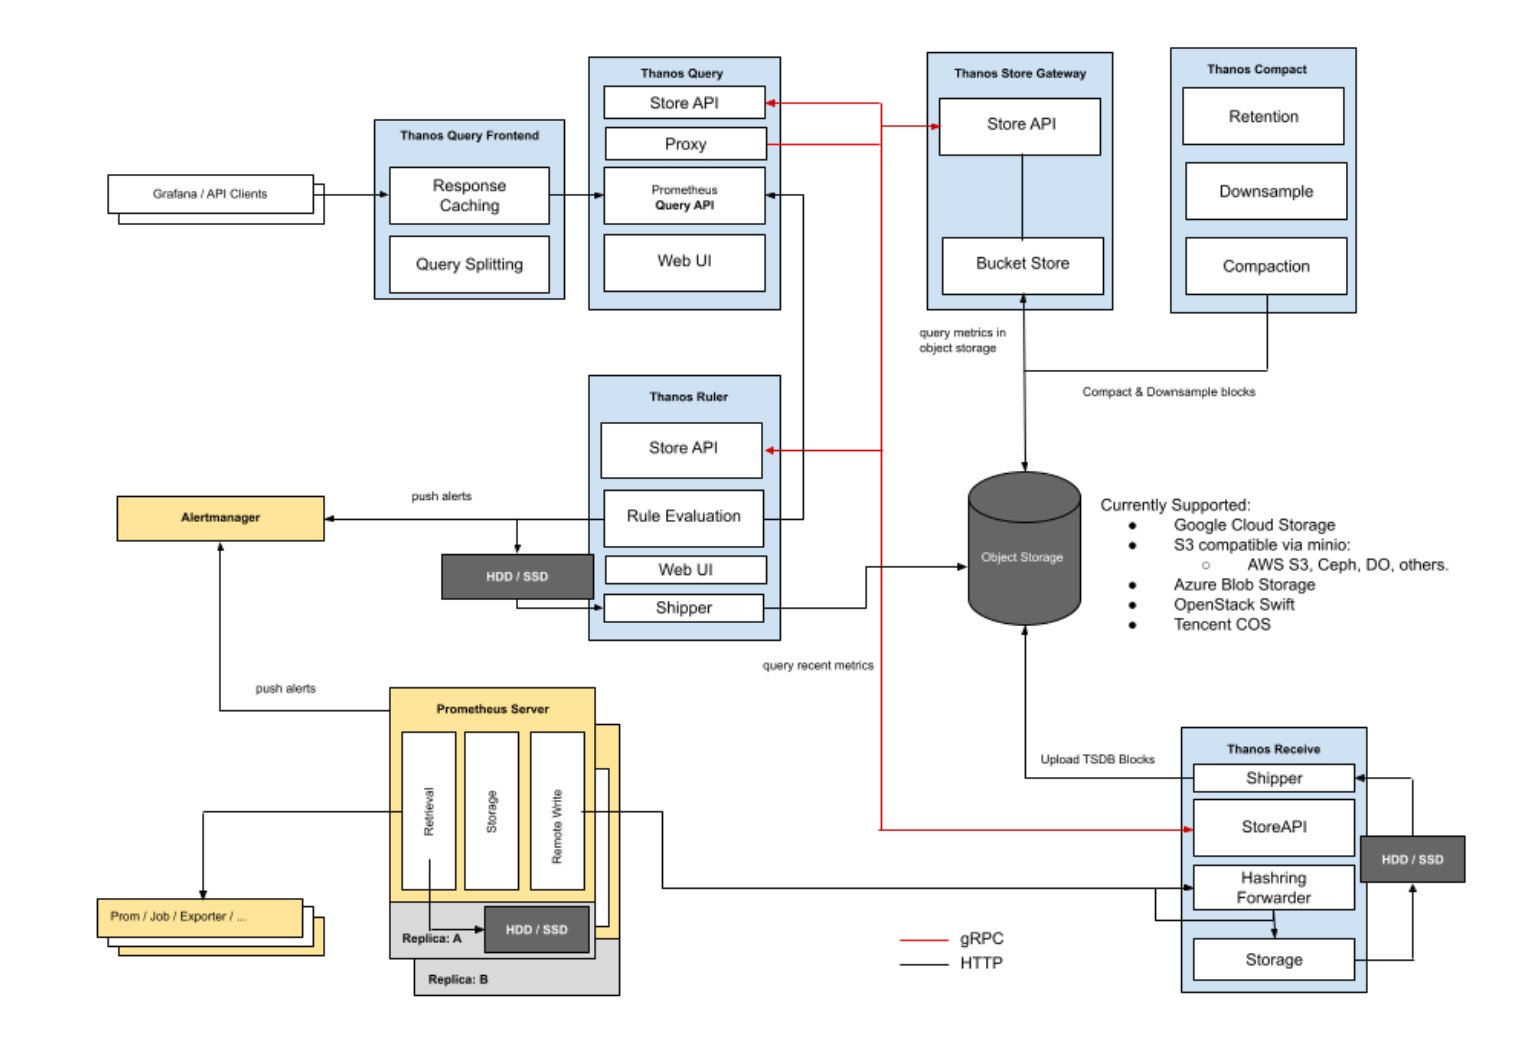1529x1038 pixels.
Task: Click the Thanos Compact title
Action: coord(1257,69)
